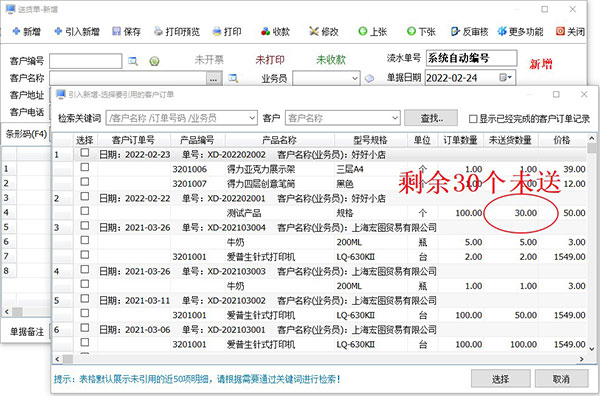Click the 流水单号 input field
This screenshot has height=396, width=600.
(471, 58)
